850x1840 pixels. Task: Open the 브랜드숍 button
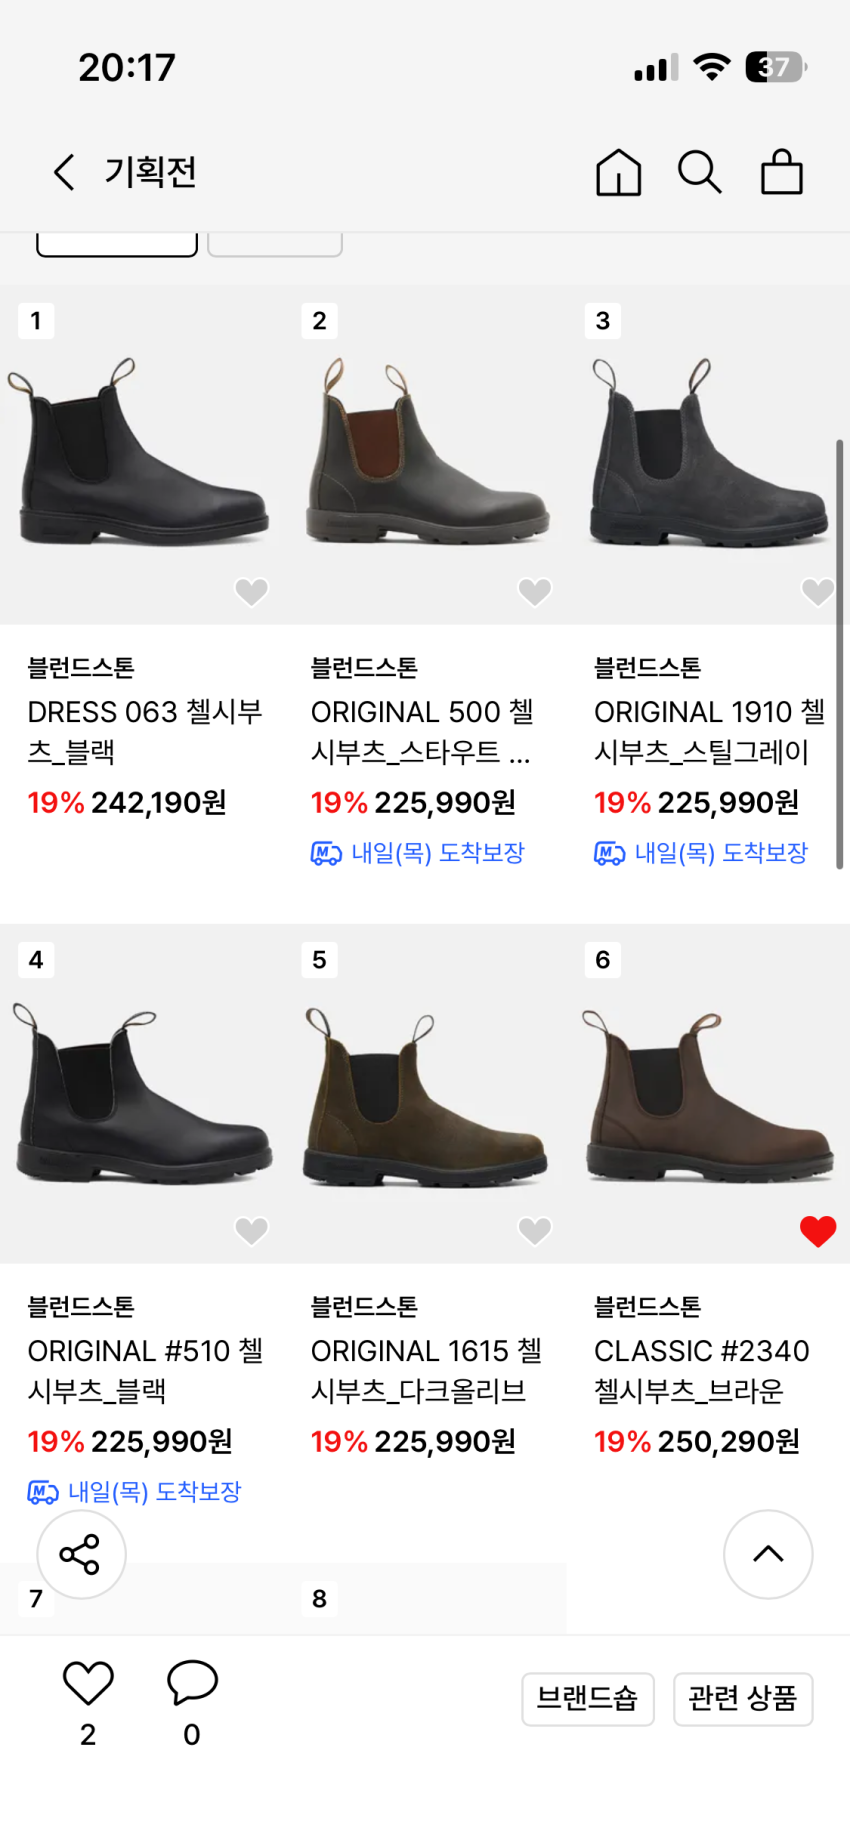coord(587,1698)
